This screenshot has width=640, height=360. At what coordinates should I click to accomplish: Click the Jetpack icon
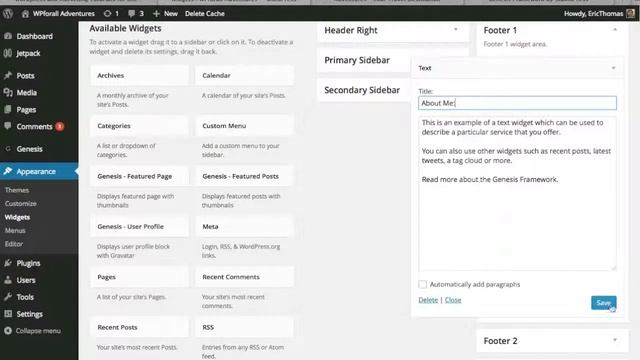(x=8, y=53)
